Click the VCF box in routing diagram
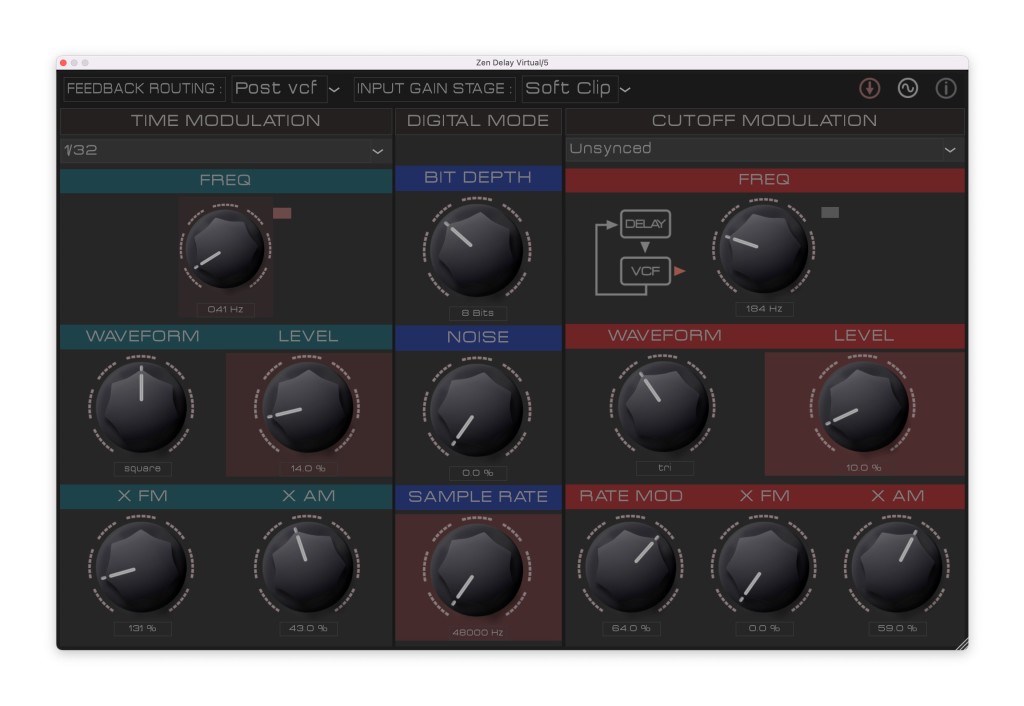 [645, 270]
